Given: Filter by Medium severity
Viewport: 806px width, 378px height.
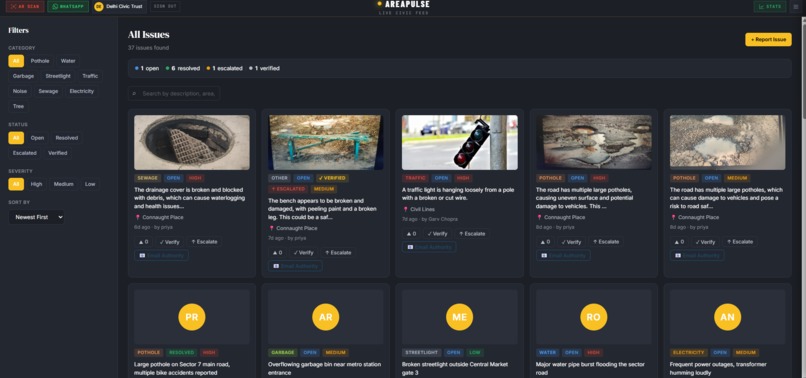Looking at the screenshot, I should [64, 184].
